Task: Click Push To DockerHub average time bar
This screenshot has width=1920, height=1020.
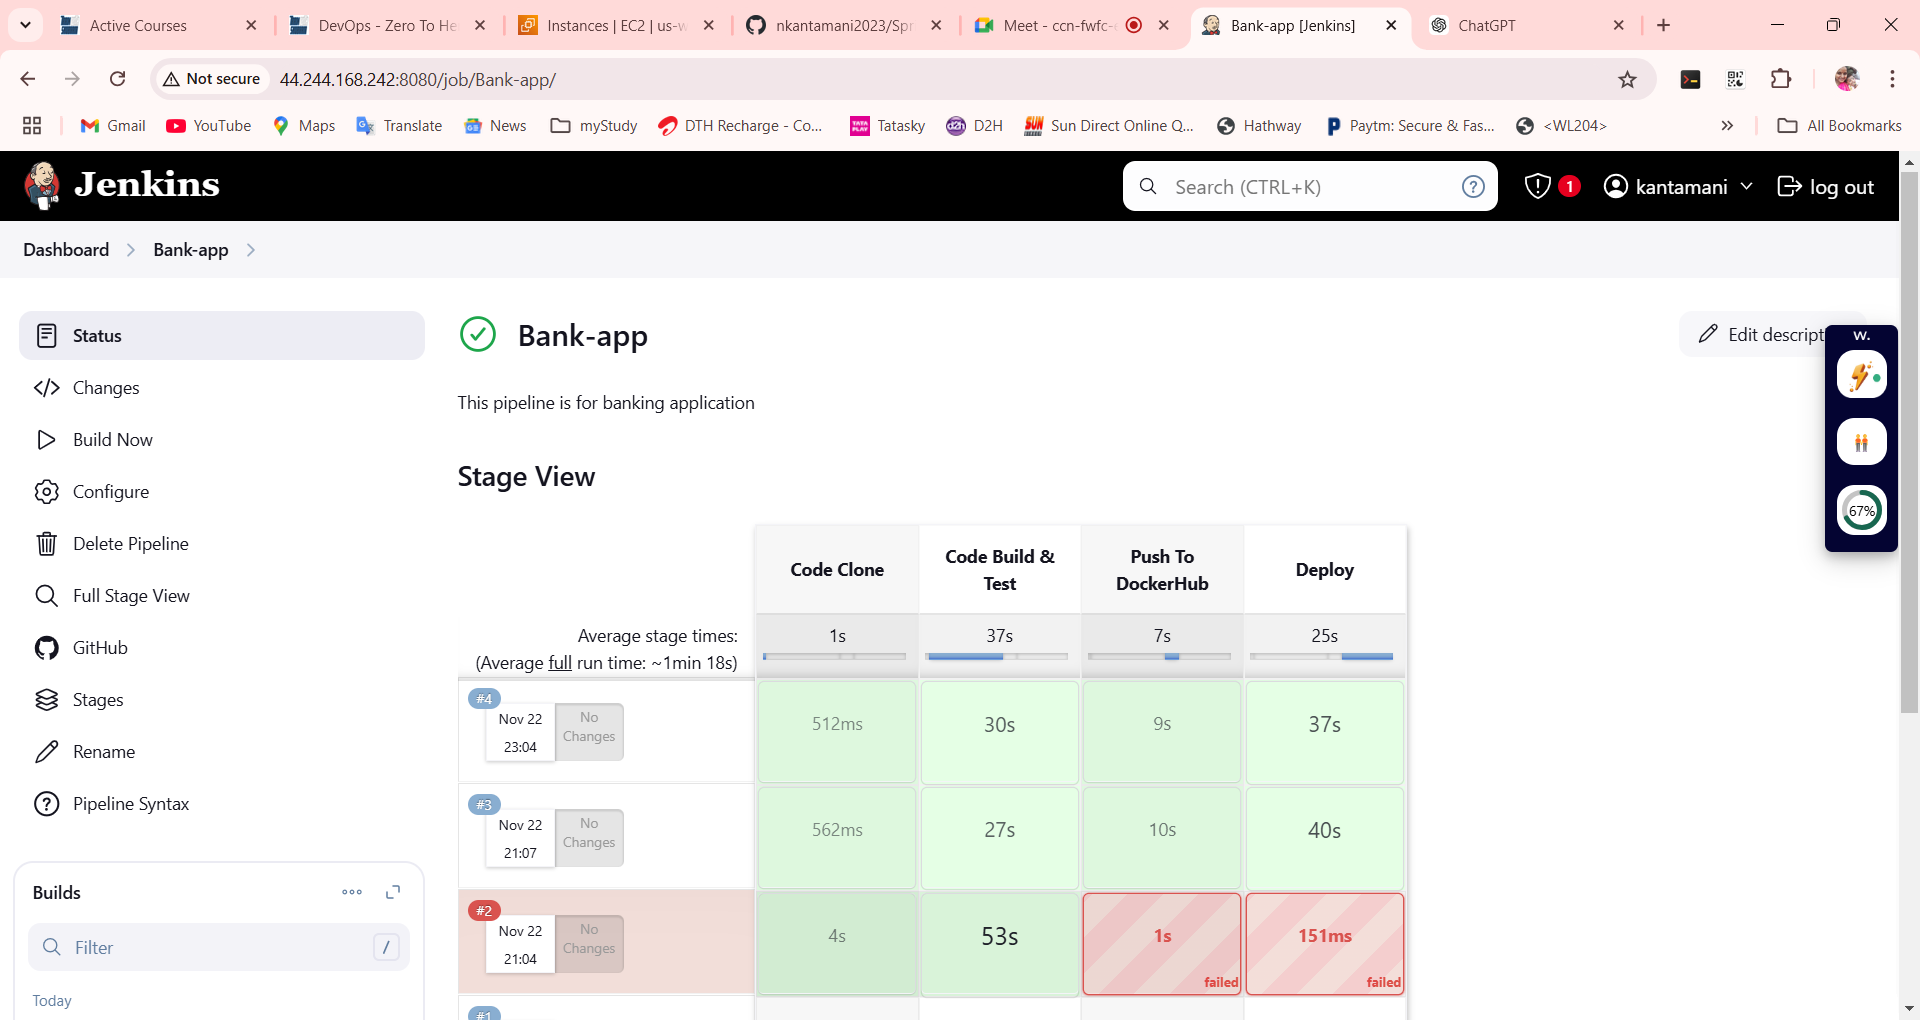Action: (x=1160, y=657)
